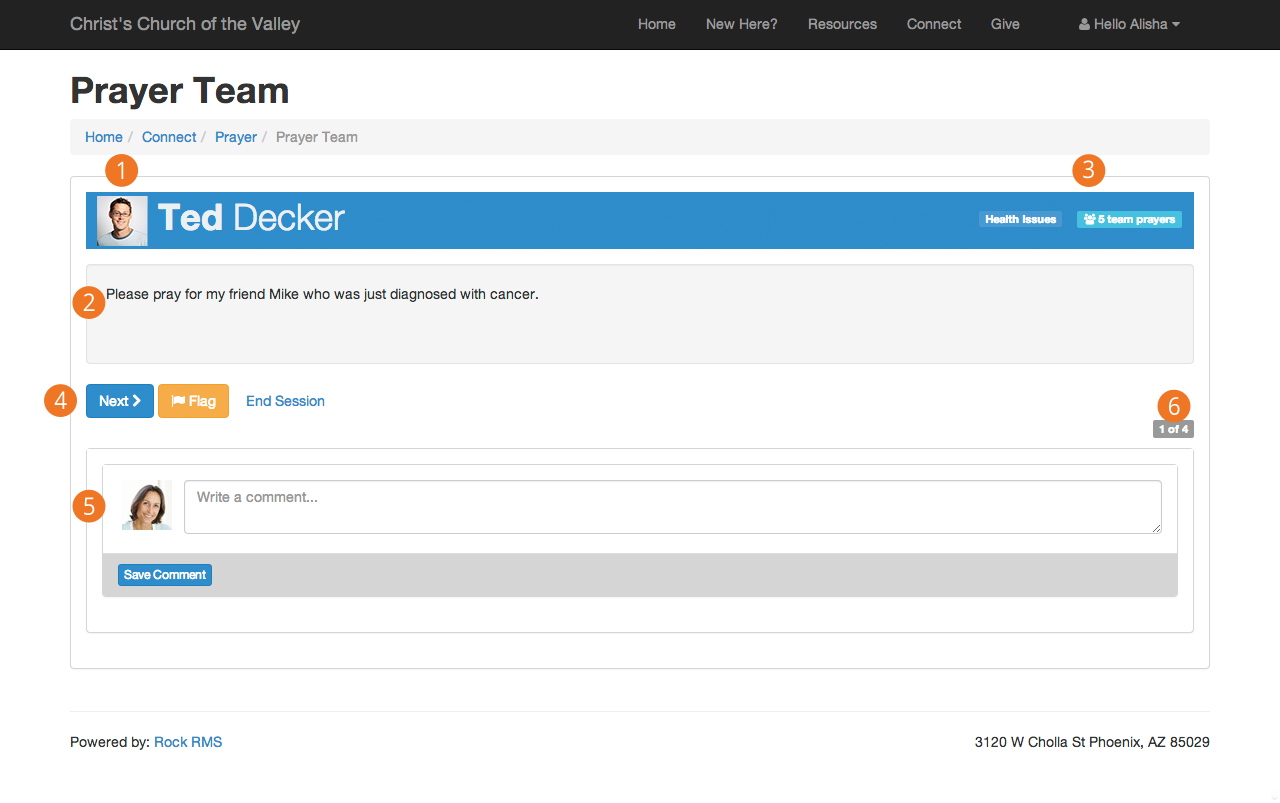Go to Home in the breadcrumb
The image size is (1280, 803).
pyautogui.click(x=104, y=137)
